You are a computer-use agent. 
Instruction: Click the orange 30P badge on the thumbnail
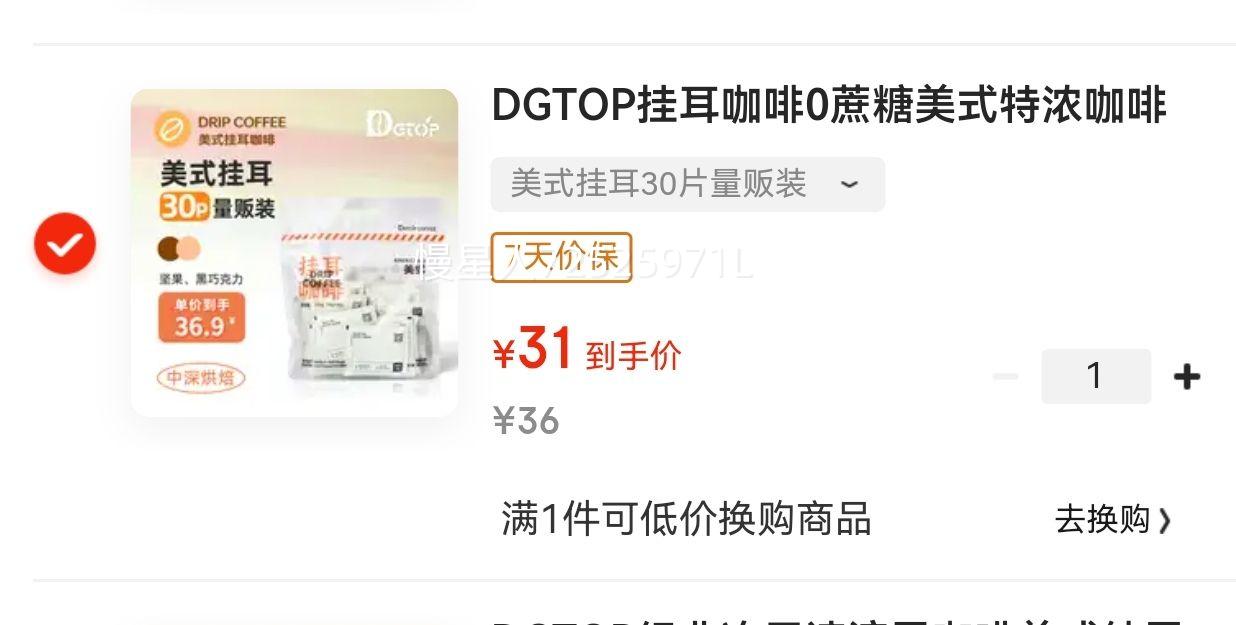(183, 207)
